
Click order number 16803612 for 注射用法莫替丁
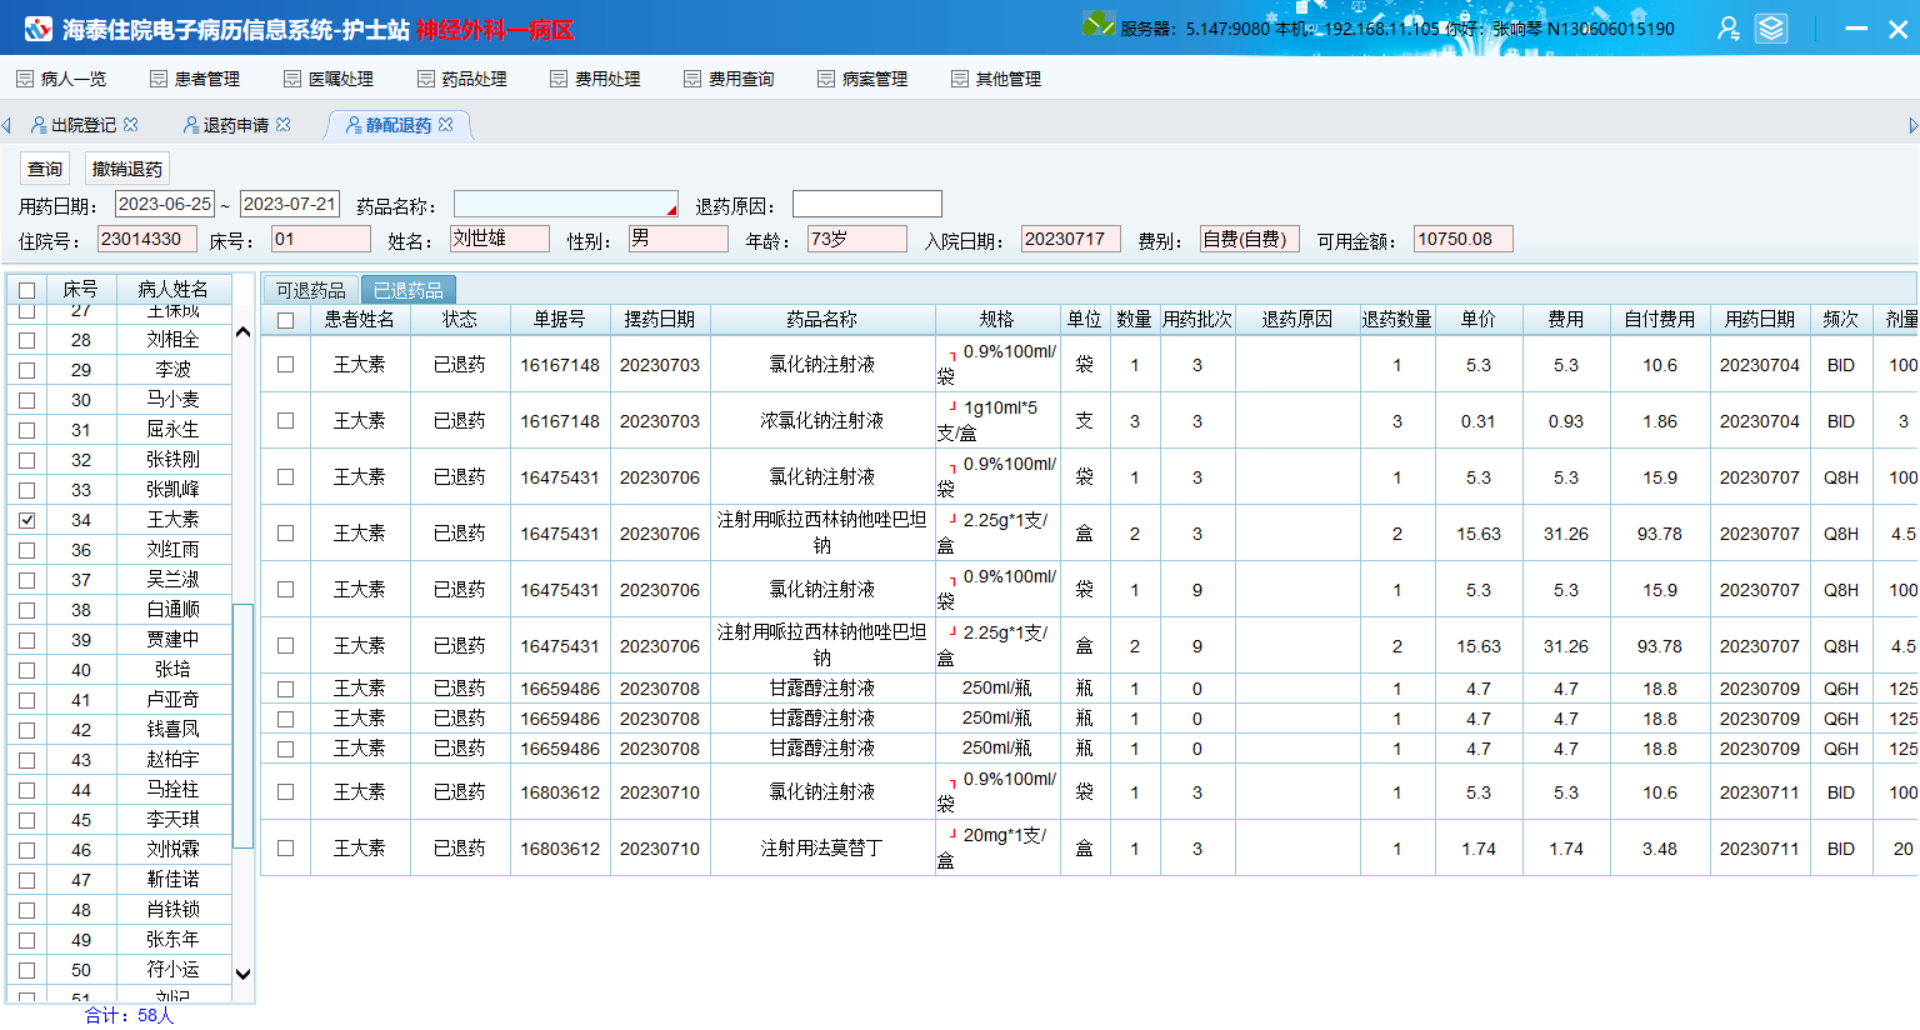[x=560, y=849]
